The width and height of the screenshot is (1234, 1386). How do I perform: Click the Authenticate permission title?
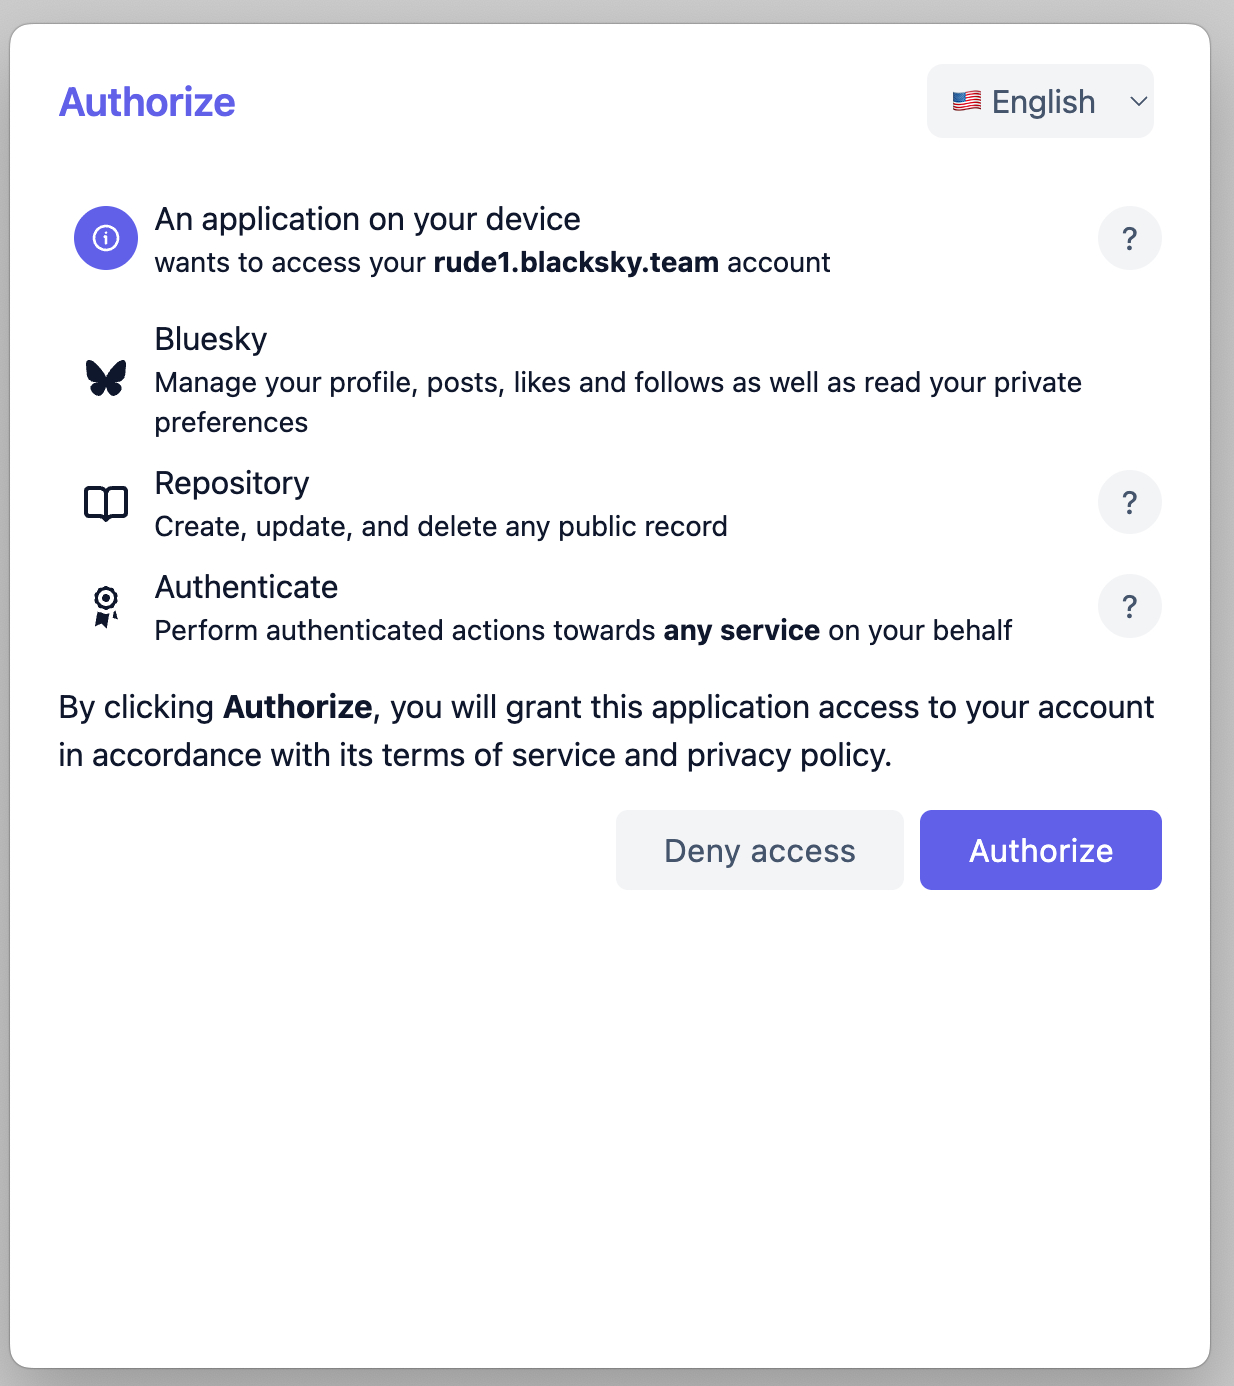[x=246, y=587]
